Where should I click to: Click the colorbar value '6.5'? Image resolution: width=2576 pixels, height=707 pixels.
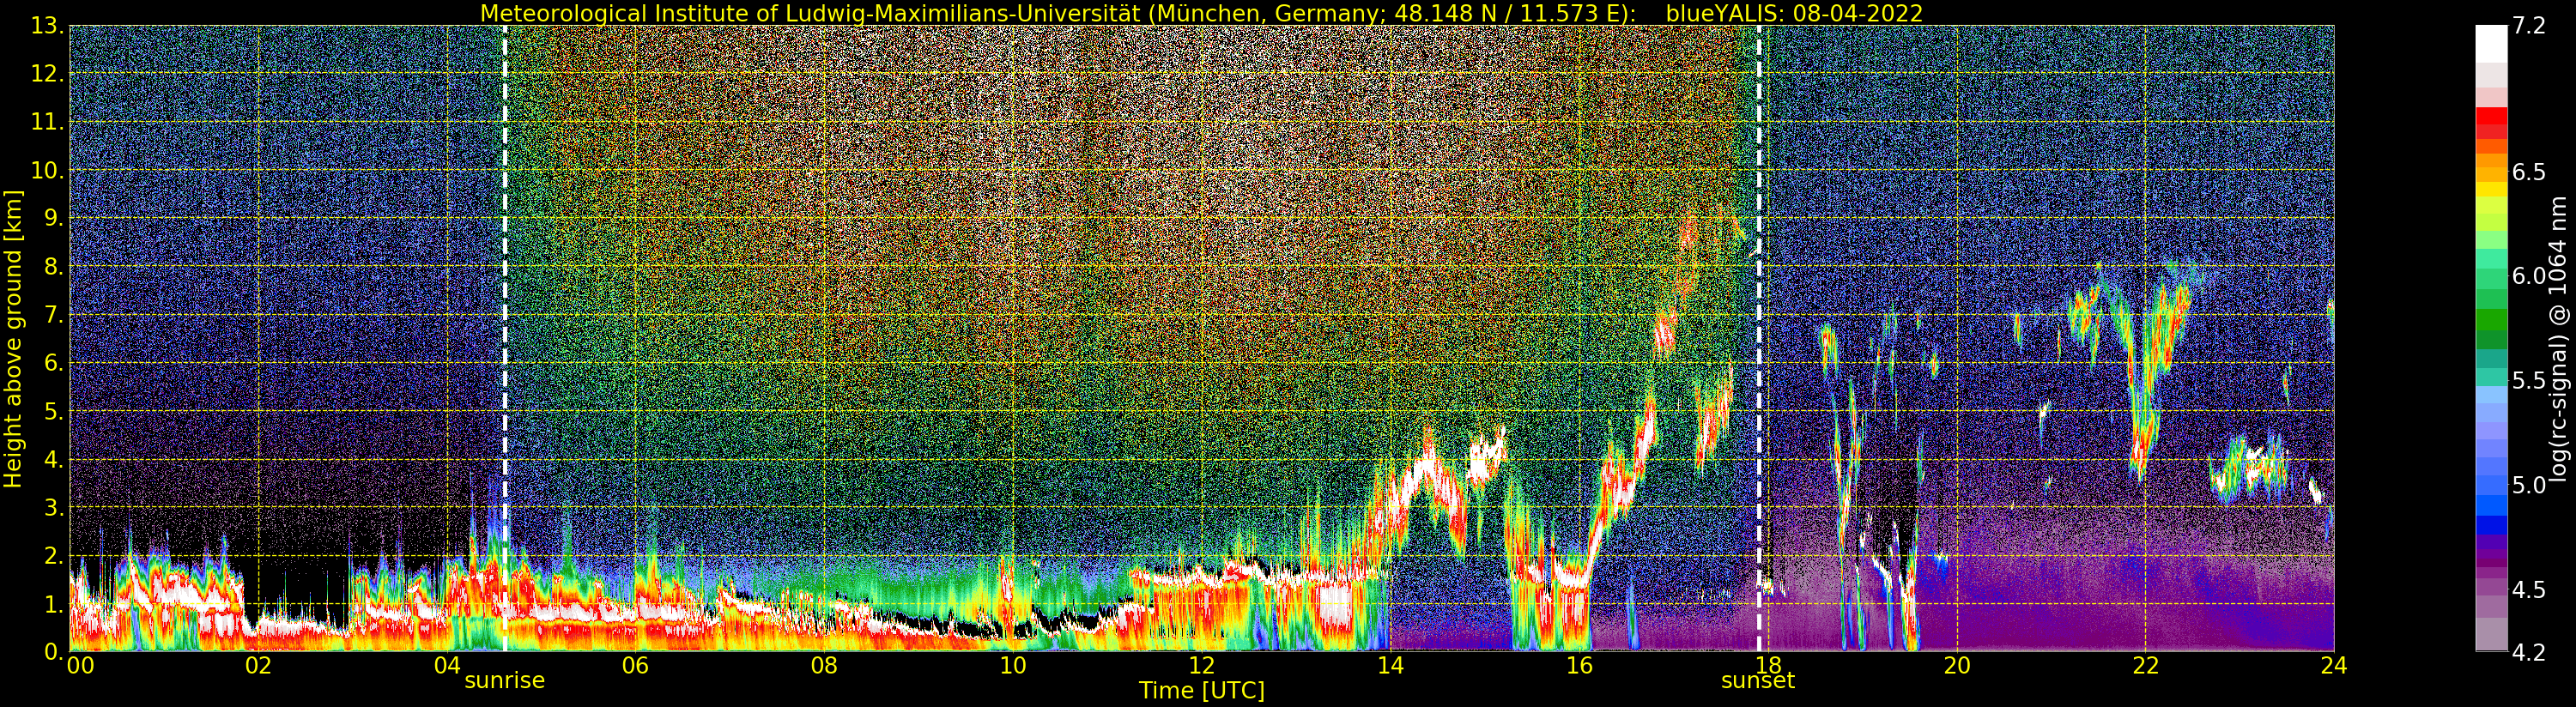click(x=2529, y=172)
